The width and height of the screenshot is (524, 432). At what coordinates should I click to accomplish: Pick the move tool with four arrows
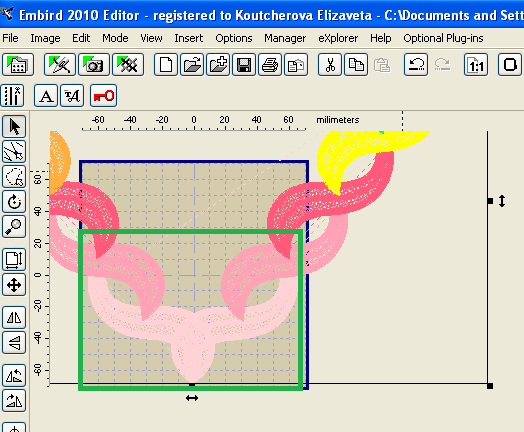point(14,285)
